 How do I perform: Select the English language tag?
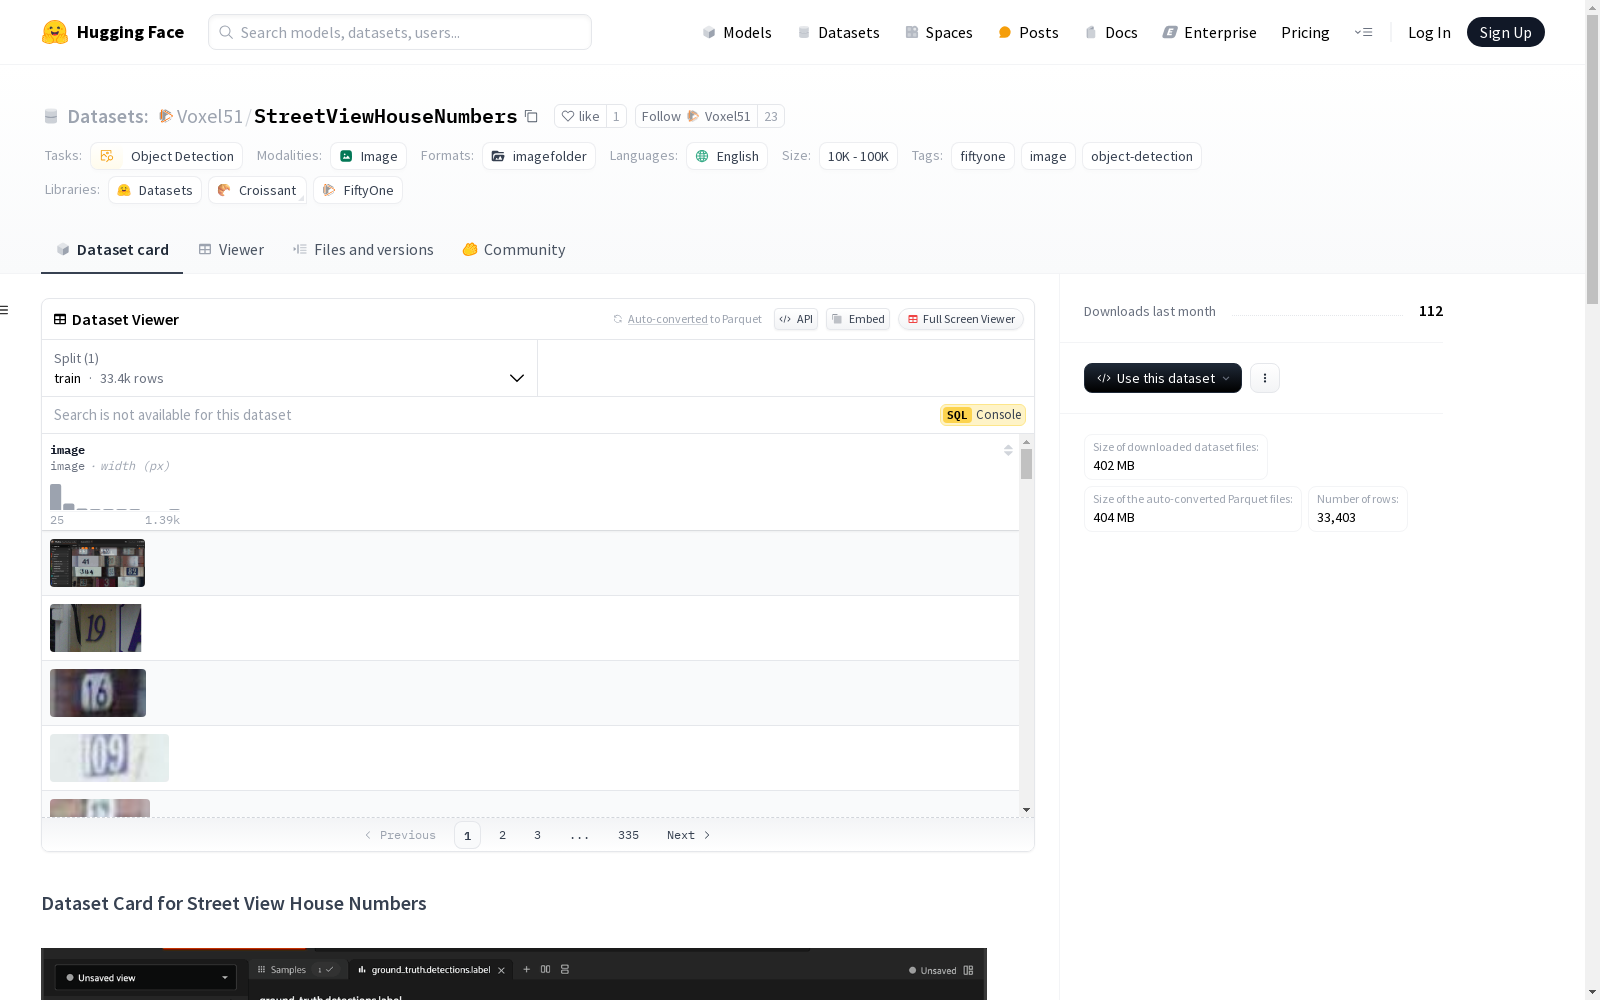727,156
